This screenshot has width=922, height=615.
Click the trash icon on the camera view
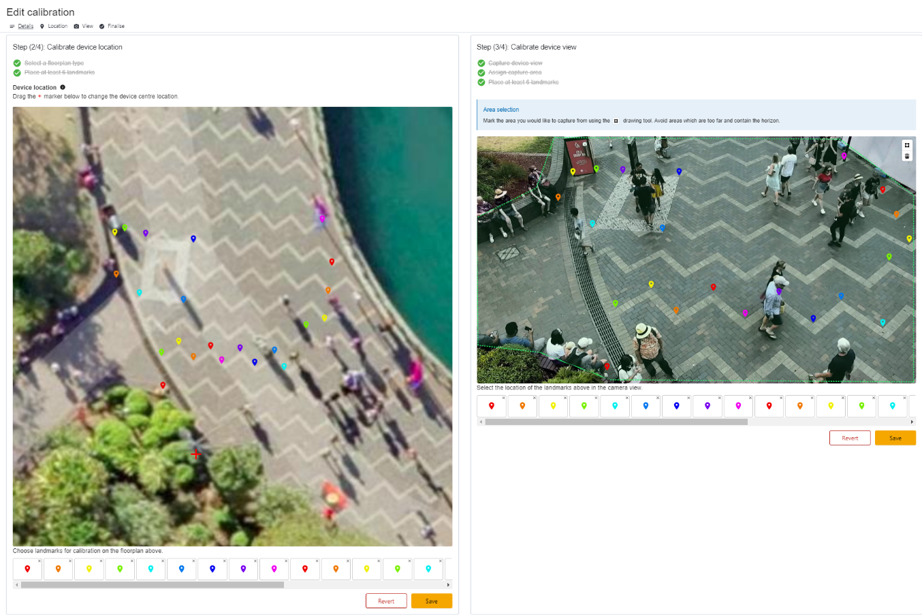907,156
